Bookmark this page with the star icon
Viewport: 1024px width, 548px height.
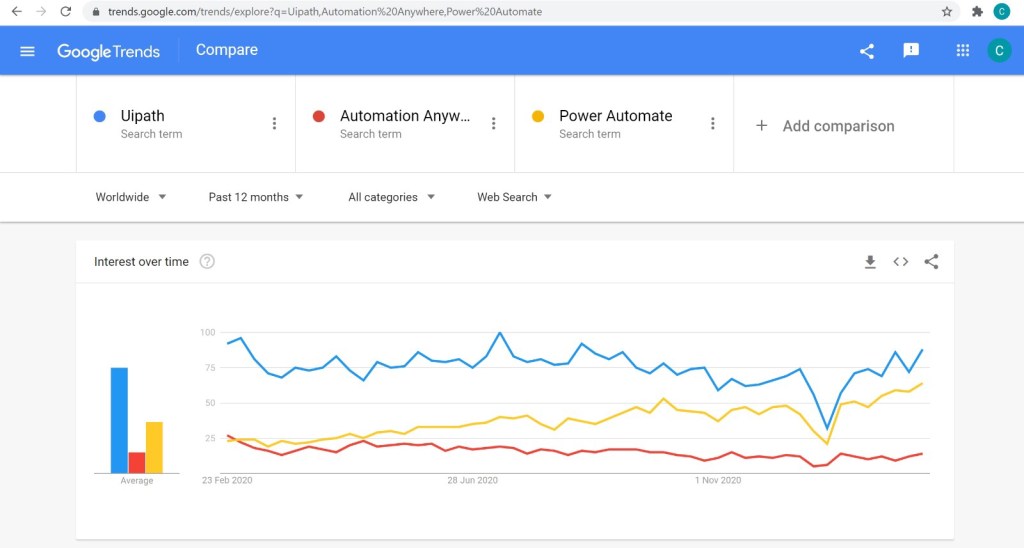pyautogui.click(x=947, y=12)
